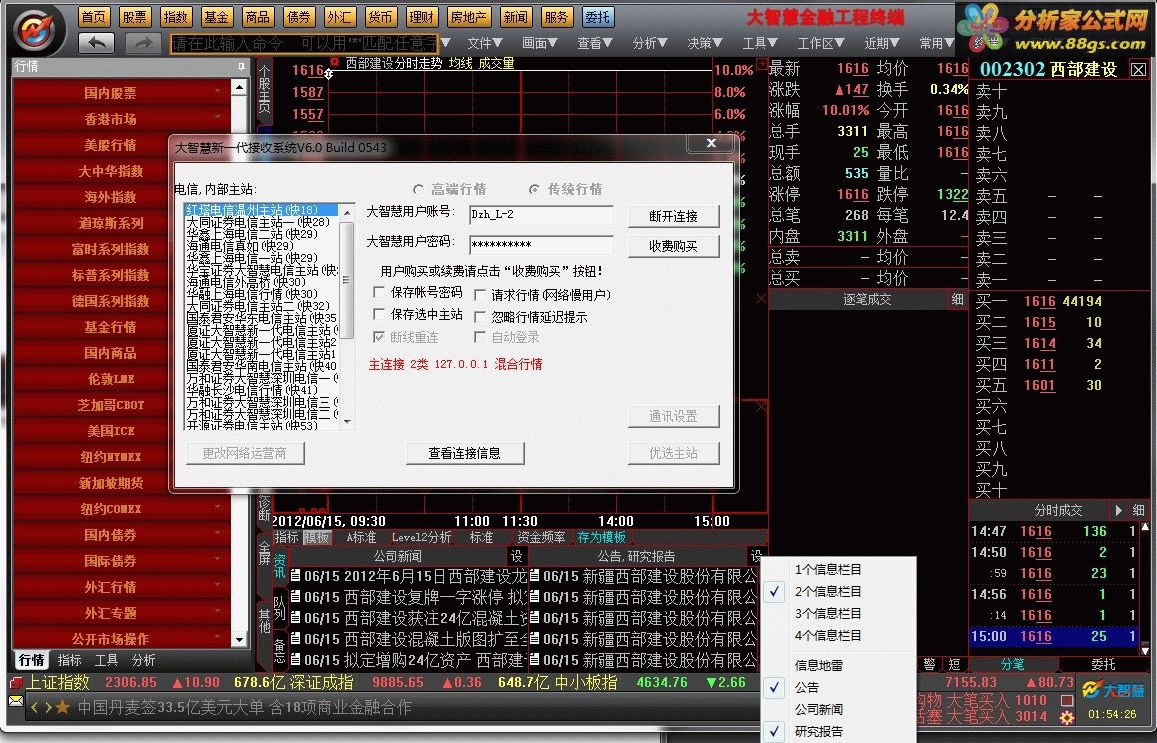Screen dimensions: 1157x743
Task: Enable 保存帐号密码 checkbox
Action: 379,292
